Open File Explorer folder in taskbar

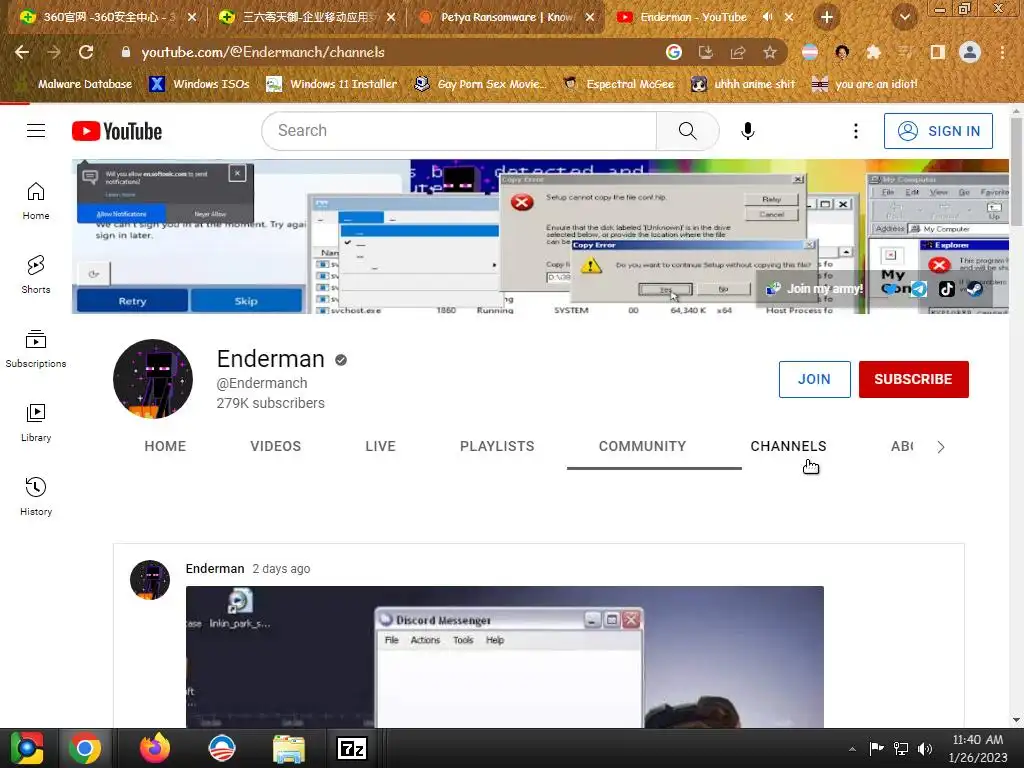289,748
